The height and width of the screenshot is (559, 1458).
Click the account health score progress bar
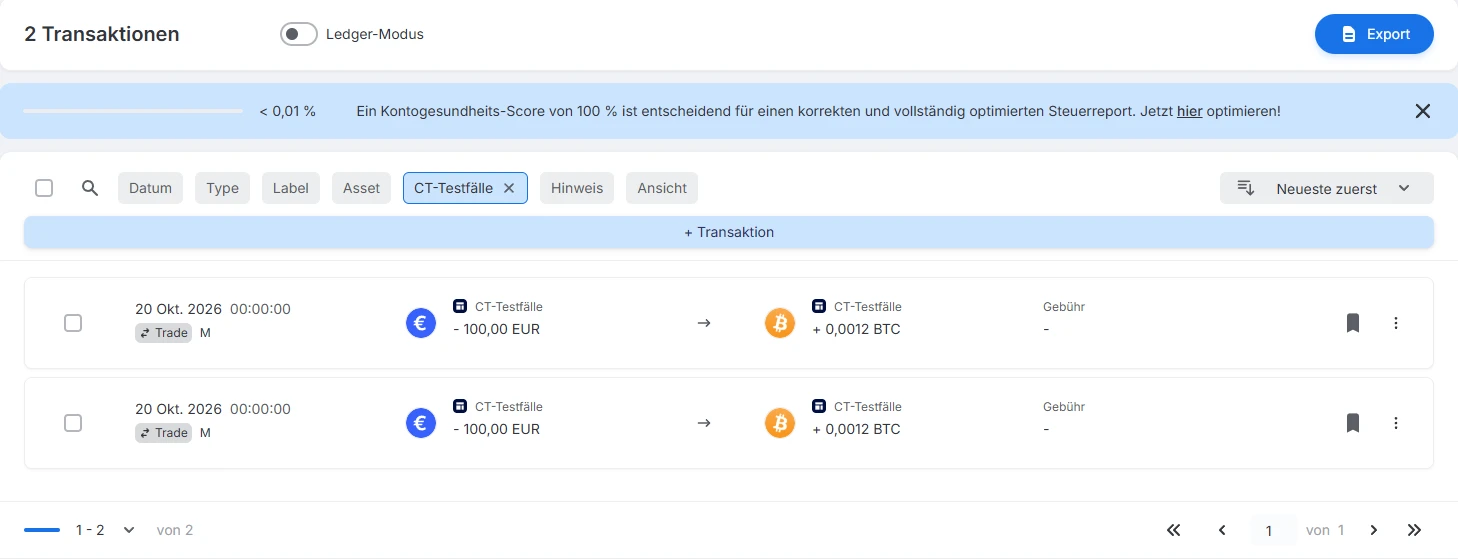[x=133, y=111]
